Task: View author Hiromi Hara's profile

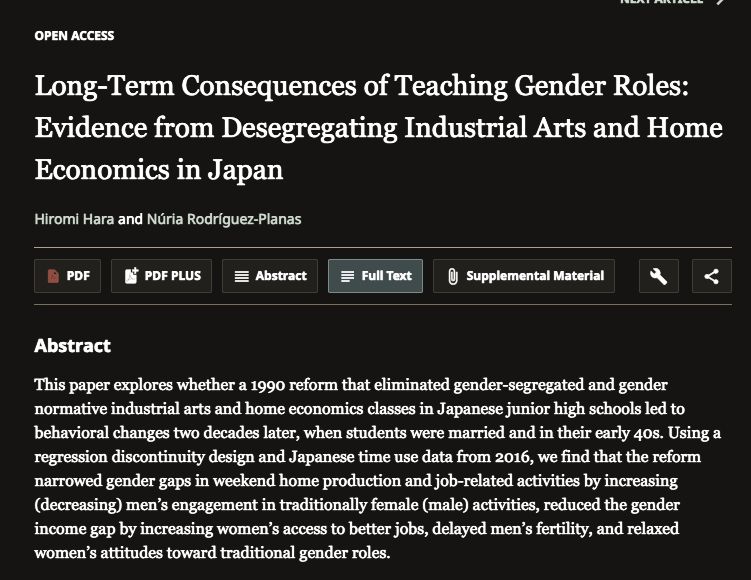Action: tap(74, 219)
